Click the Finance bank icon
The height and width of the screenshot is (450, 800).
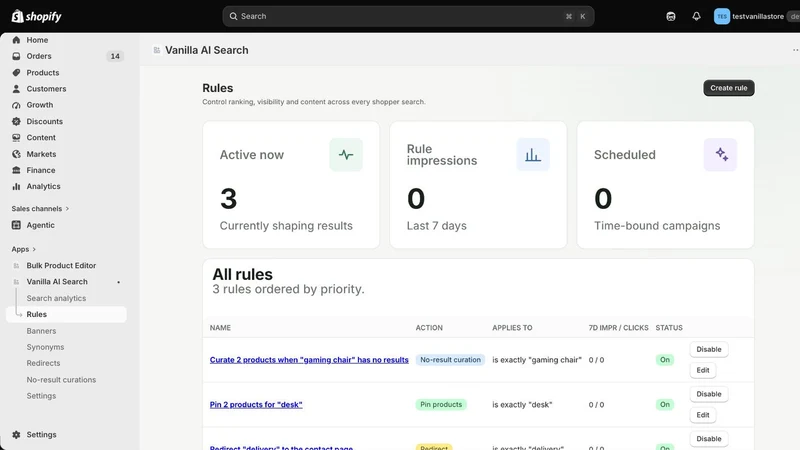(16, 170)
